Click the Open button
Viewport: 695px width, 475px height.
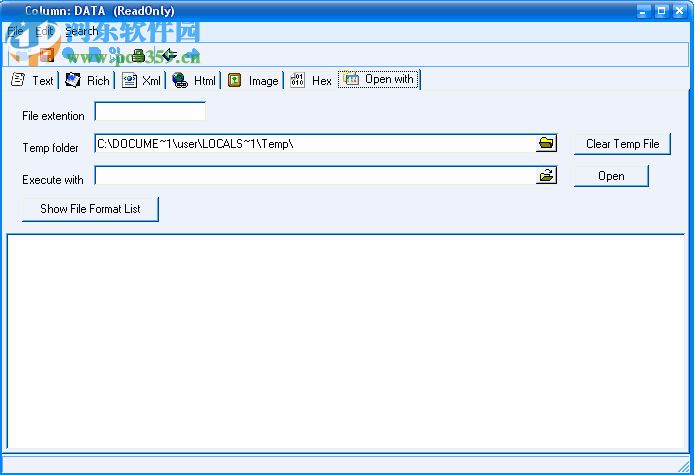(x=611, y=176)
